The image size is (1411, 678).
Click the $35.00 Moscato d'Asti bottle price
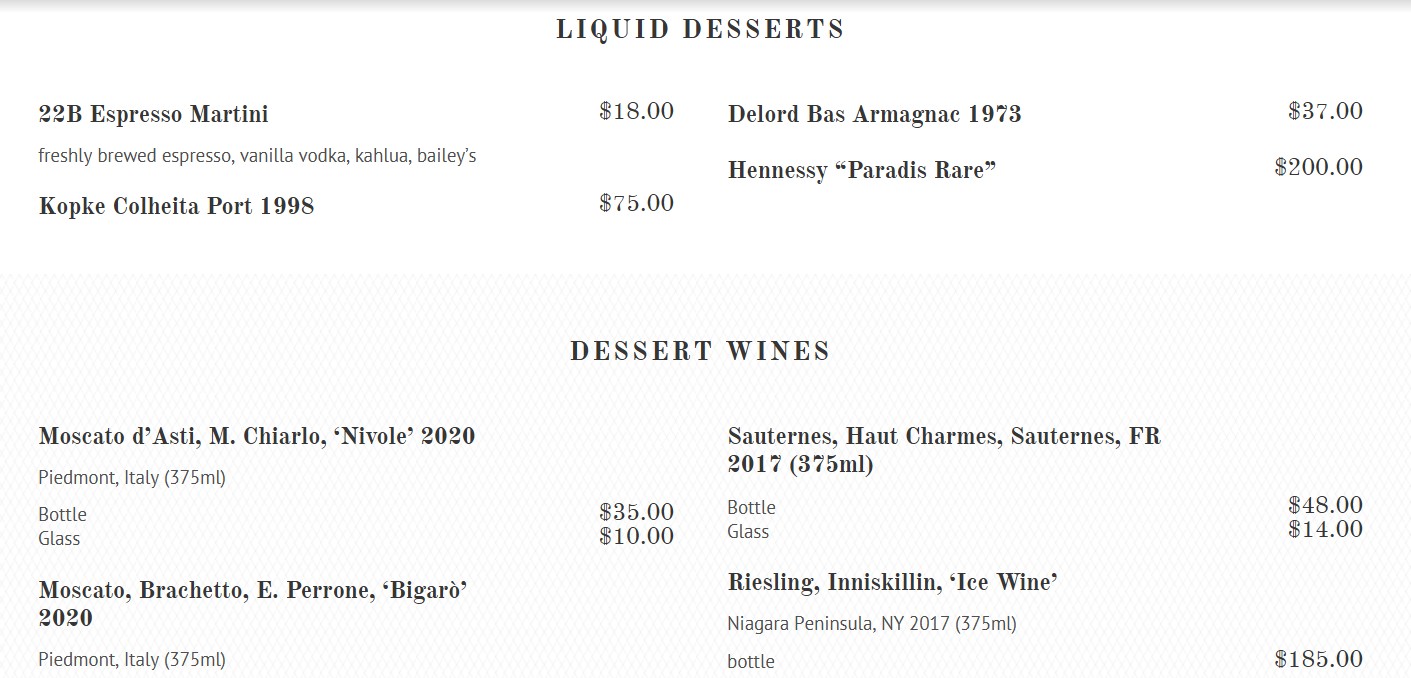[636, 512]
